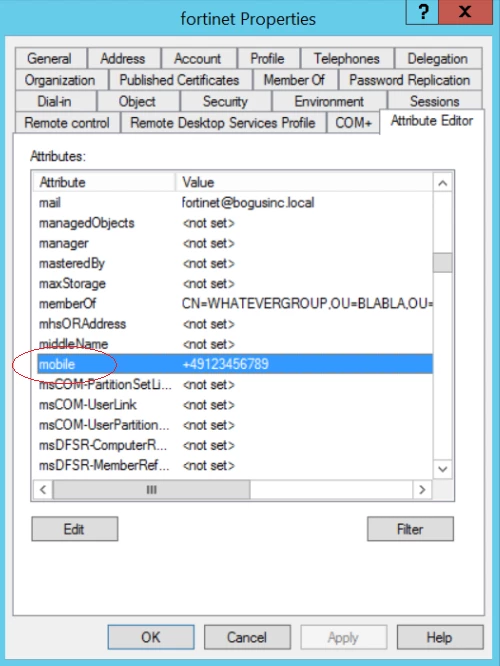The image size is (500, 666).
Task: Open the Delegation tab
Action: point(438,58)
